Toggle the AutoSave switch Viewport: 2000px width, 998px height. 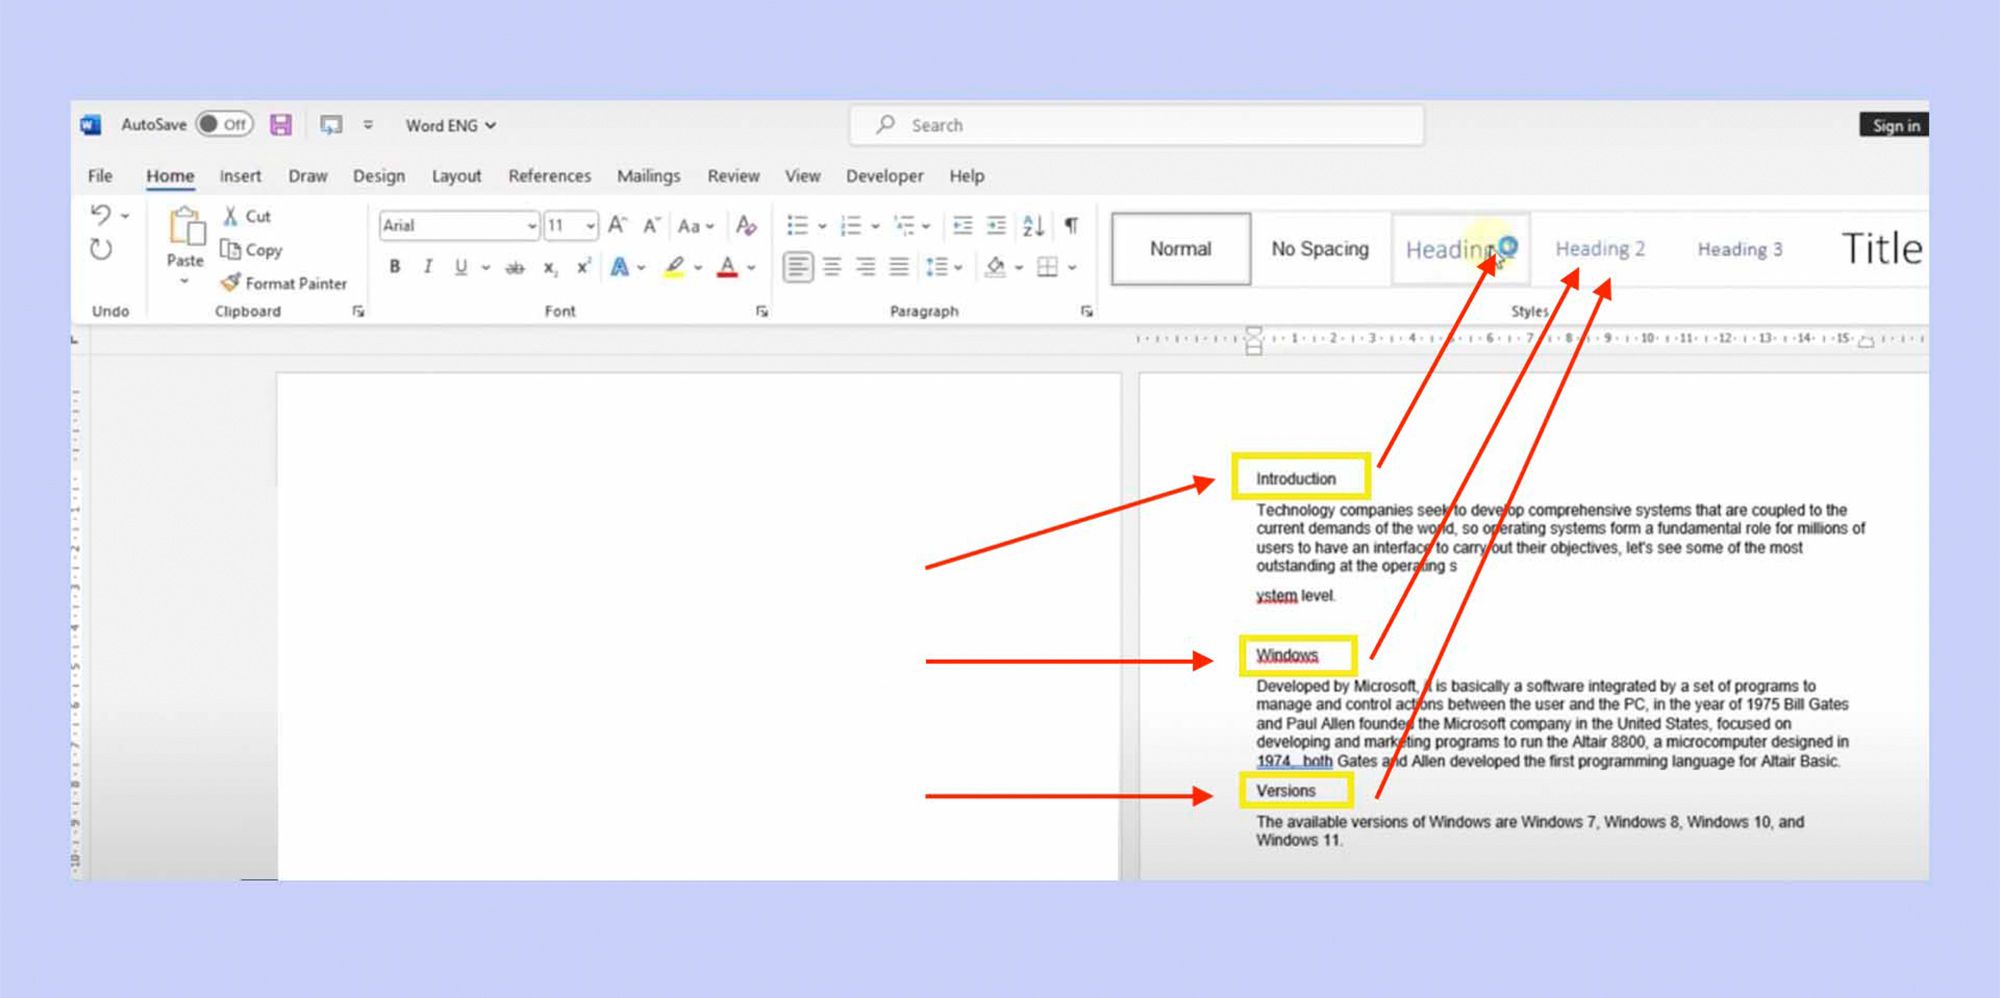(x=224, y=125)
